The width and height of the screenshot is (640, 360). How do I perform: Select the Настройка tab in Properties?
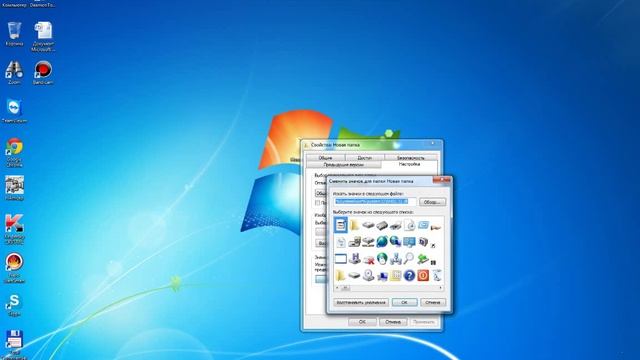(409, 164)
